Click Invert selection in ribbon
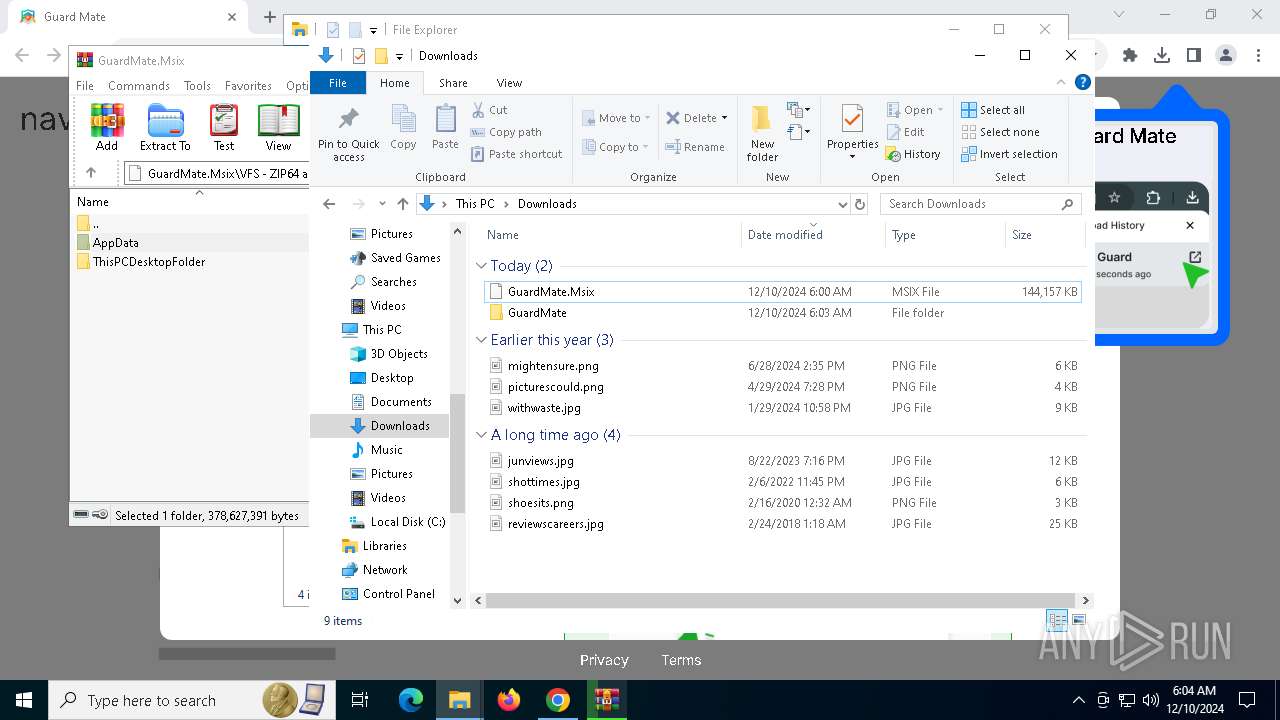This screenshot has width=1280, height=720. tap(1009, 154)
